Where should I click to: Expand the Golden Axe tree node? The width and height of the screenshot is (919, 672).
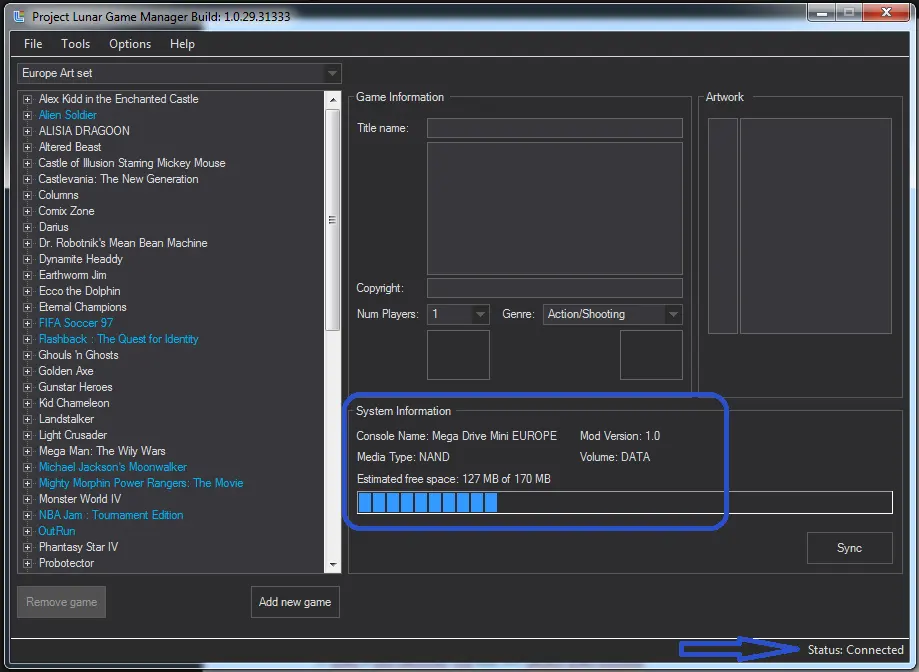pos(28,371)
